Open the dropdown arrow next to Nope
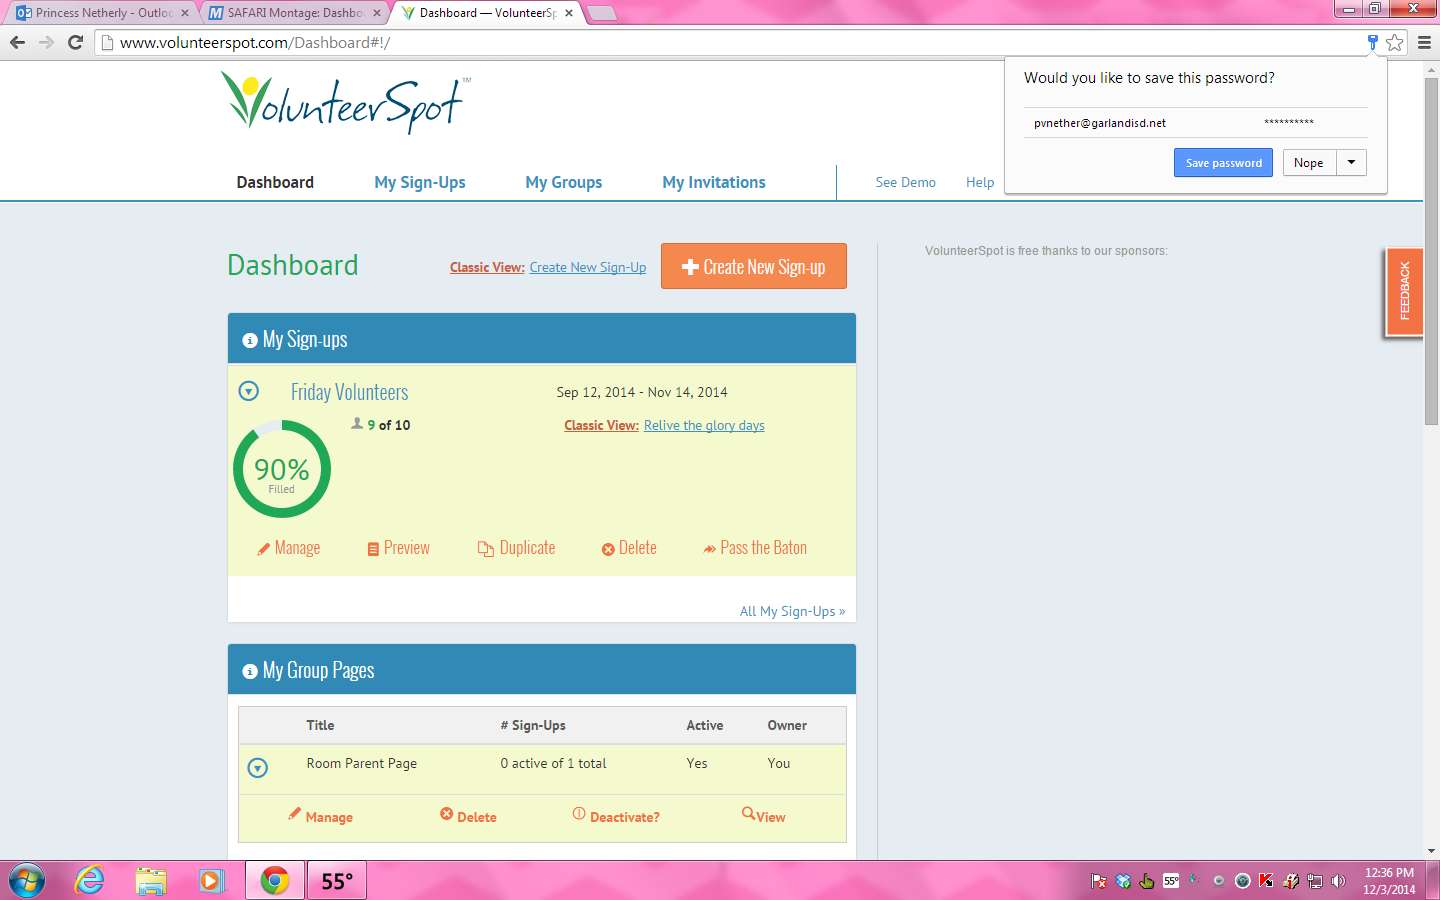The width and height of the screenshot is (1440, 900). 1352,162
